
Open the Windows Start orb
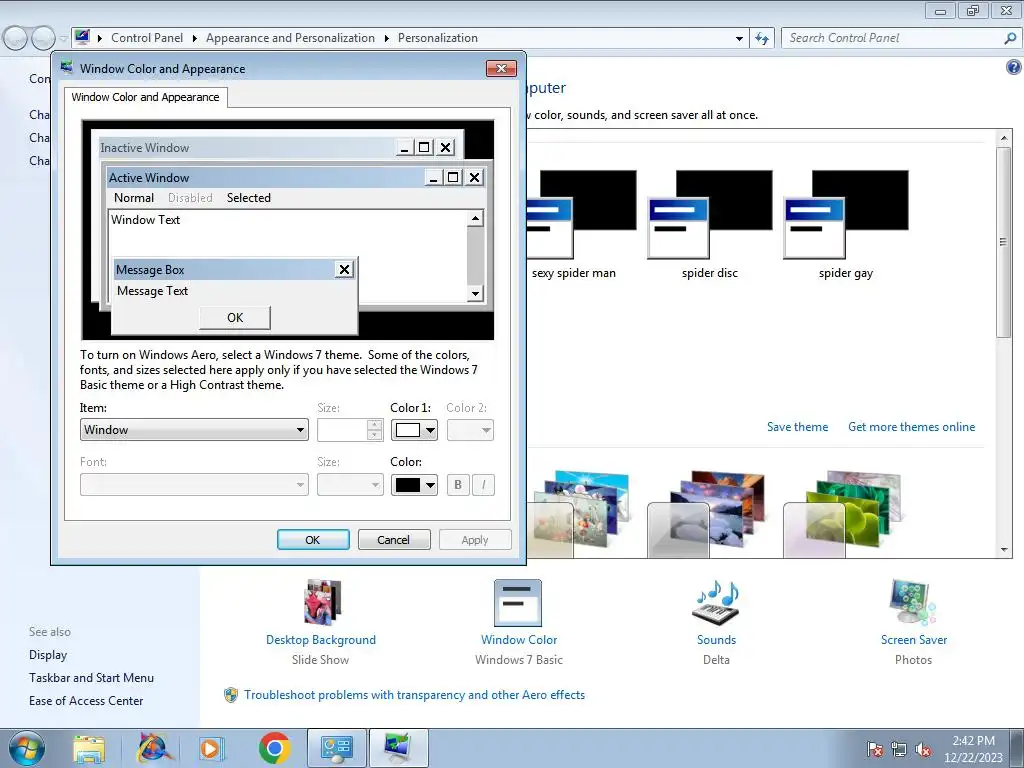pos(27,748)
